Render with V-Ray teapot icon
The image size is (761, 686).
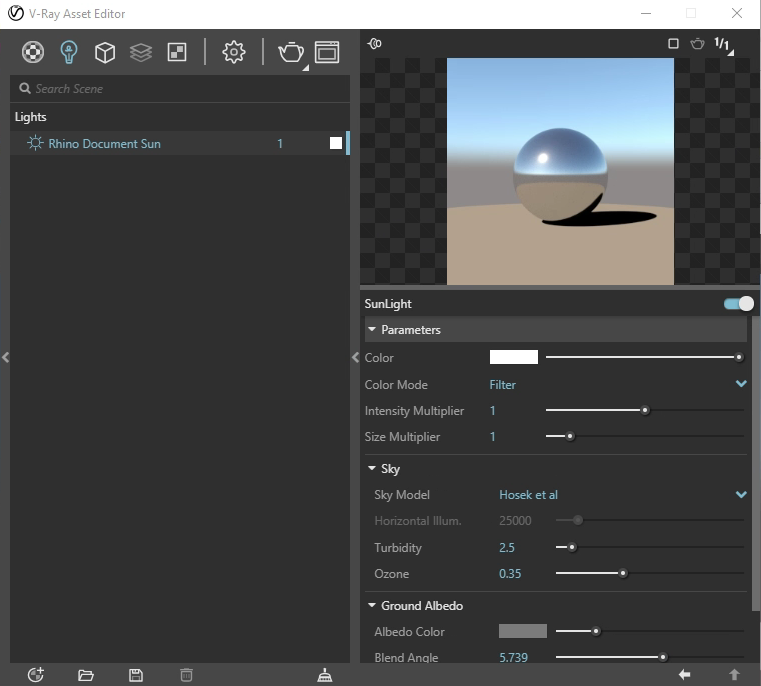pyautogui.click(x=291, y=52)
